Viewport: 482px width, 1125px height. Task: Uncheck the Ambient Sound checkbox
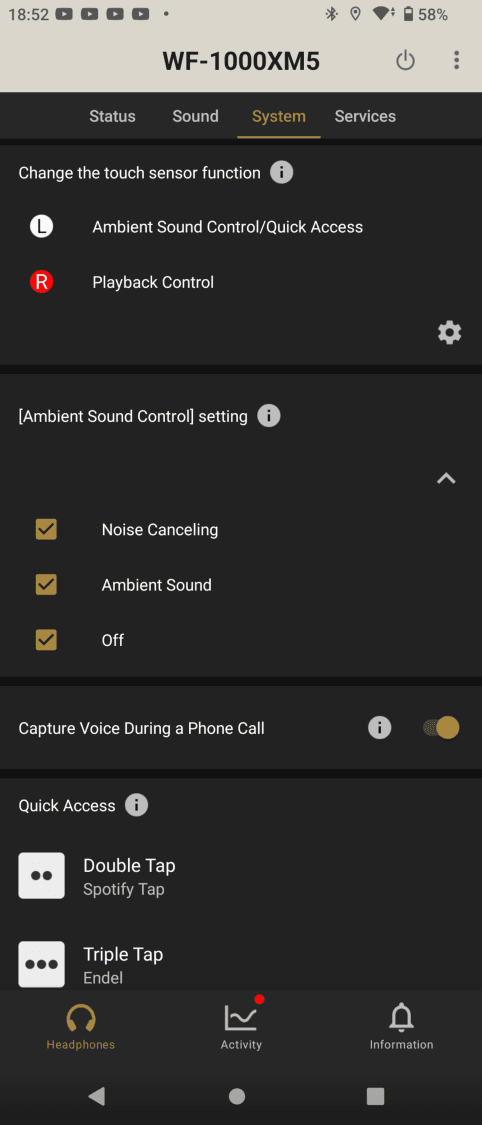[47, 585]
